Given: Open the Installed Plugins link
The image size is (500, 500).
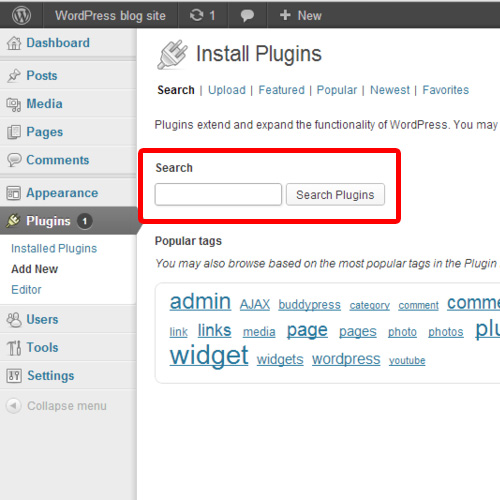Looking at the screenshot, I should click(x=54, y=249).
